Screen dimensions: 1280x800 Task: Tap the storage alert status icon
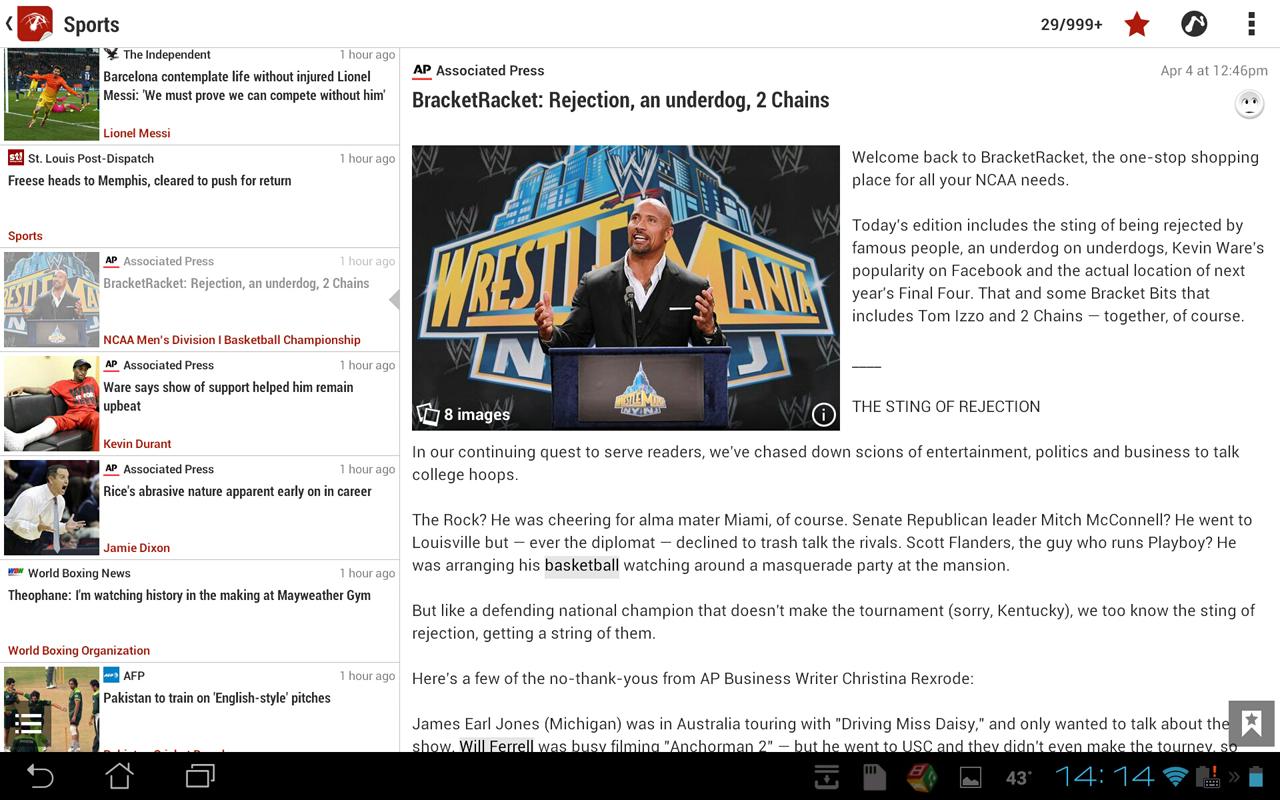(1210, 776)
